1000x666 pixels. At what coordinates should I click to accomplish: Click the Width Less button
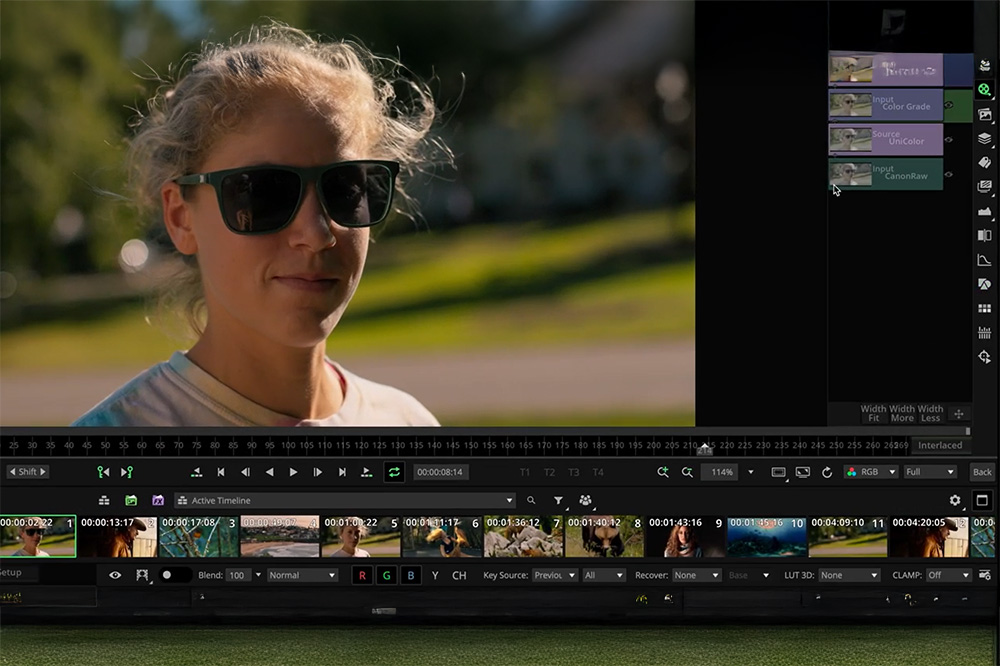[930, 413]
